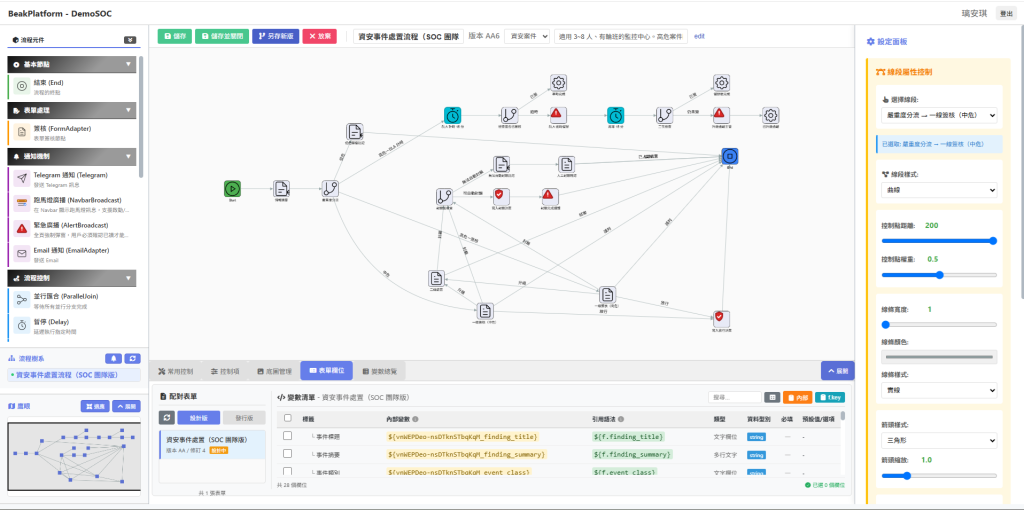Collapse the 表單處理 section

coord(72,110)
